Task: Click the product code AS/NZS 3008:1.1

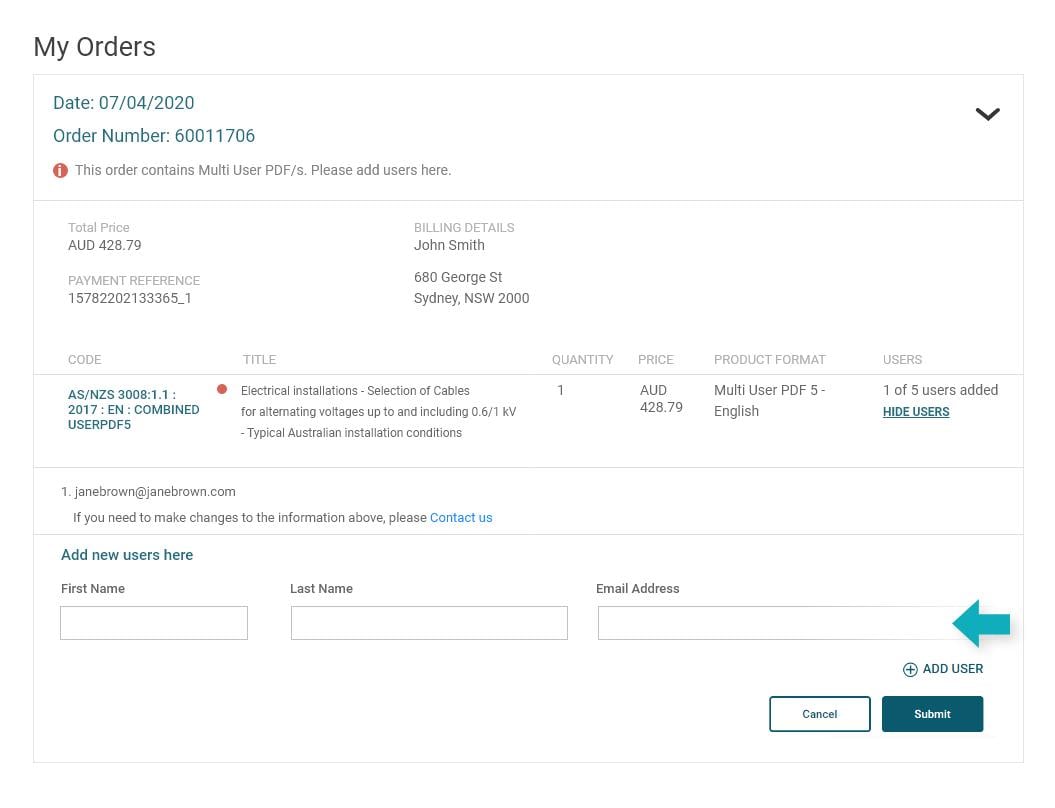Action: (x=132, y=408)
